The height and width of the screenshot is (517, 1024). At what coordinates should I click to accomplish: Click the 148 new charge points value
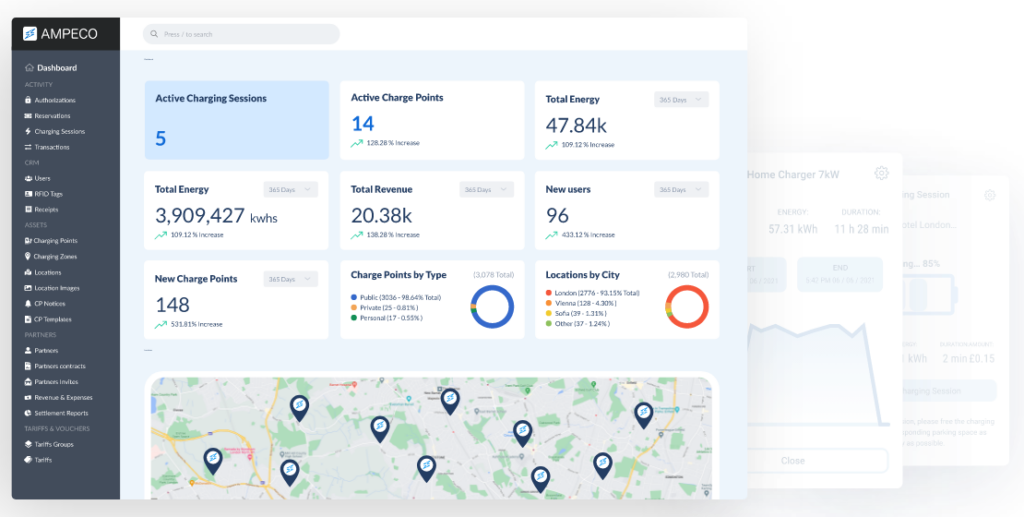pos(172,305)
